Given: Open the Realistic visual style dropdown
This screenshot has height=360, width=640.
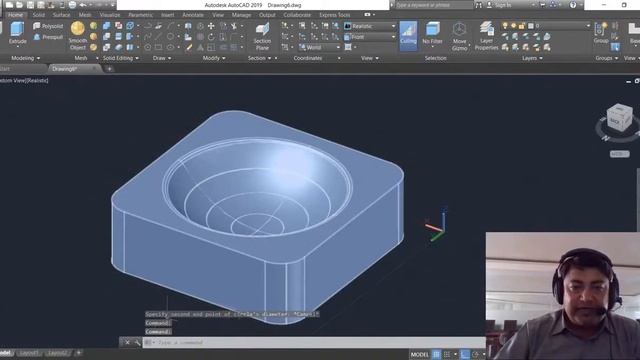Looking at the screenshot, I should point(370,26).
